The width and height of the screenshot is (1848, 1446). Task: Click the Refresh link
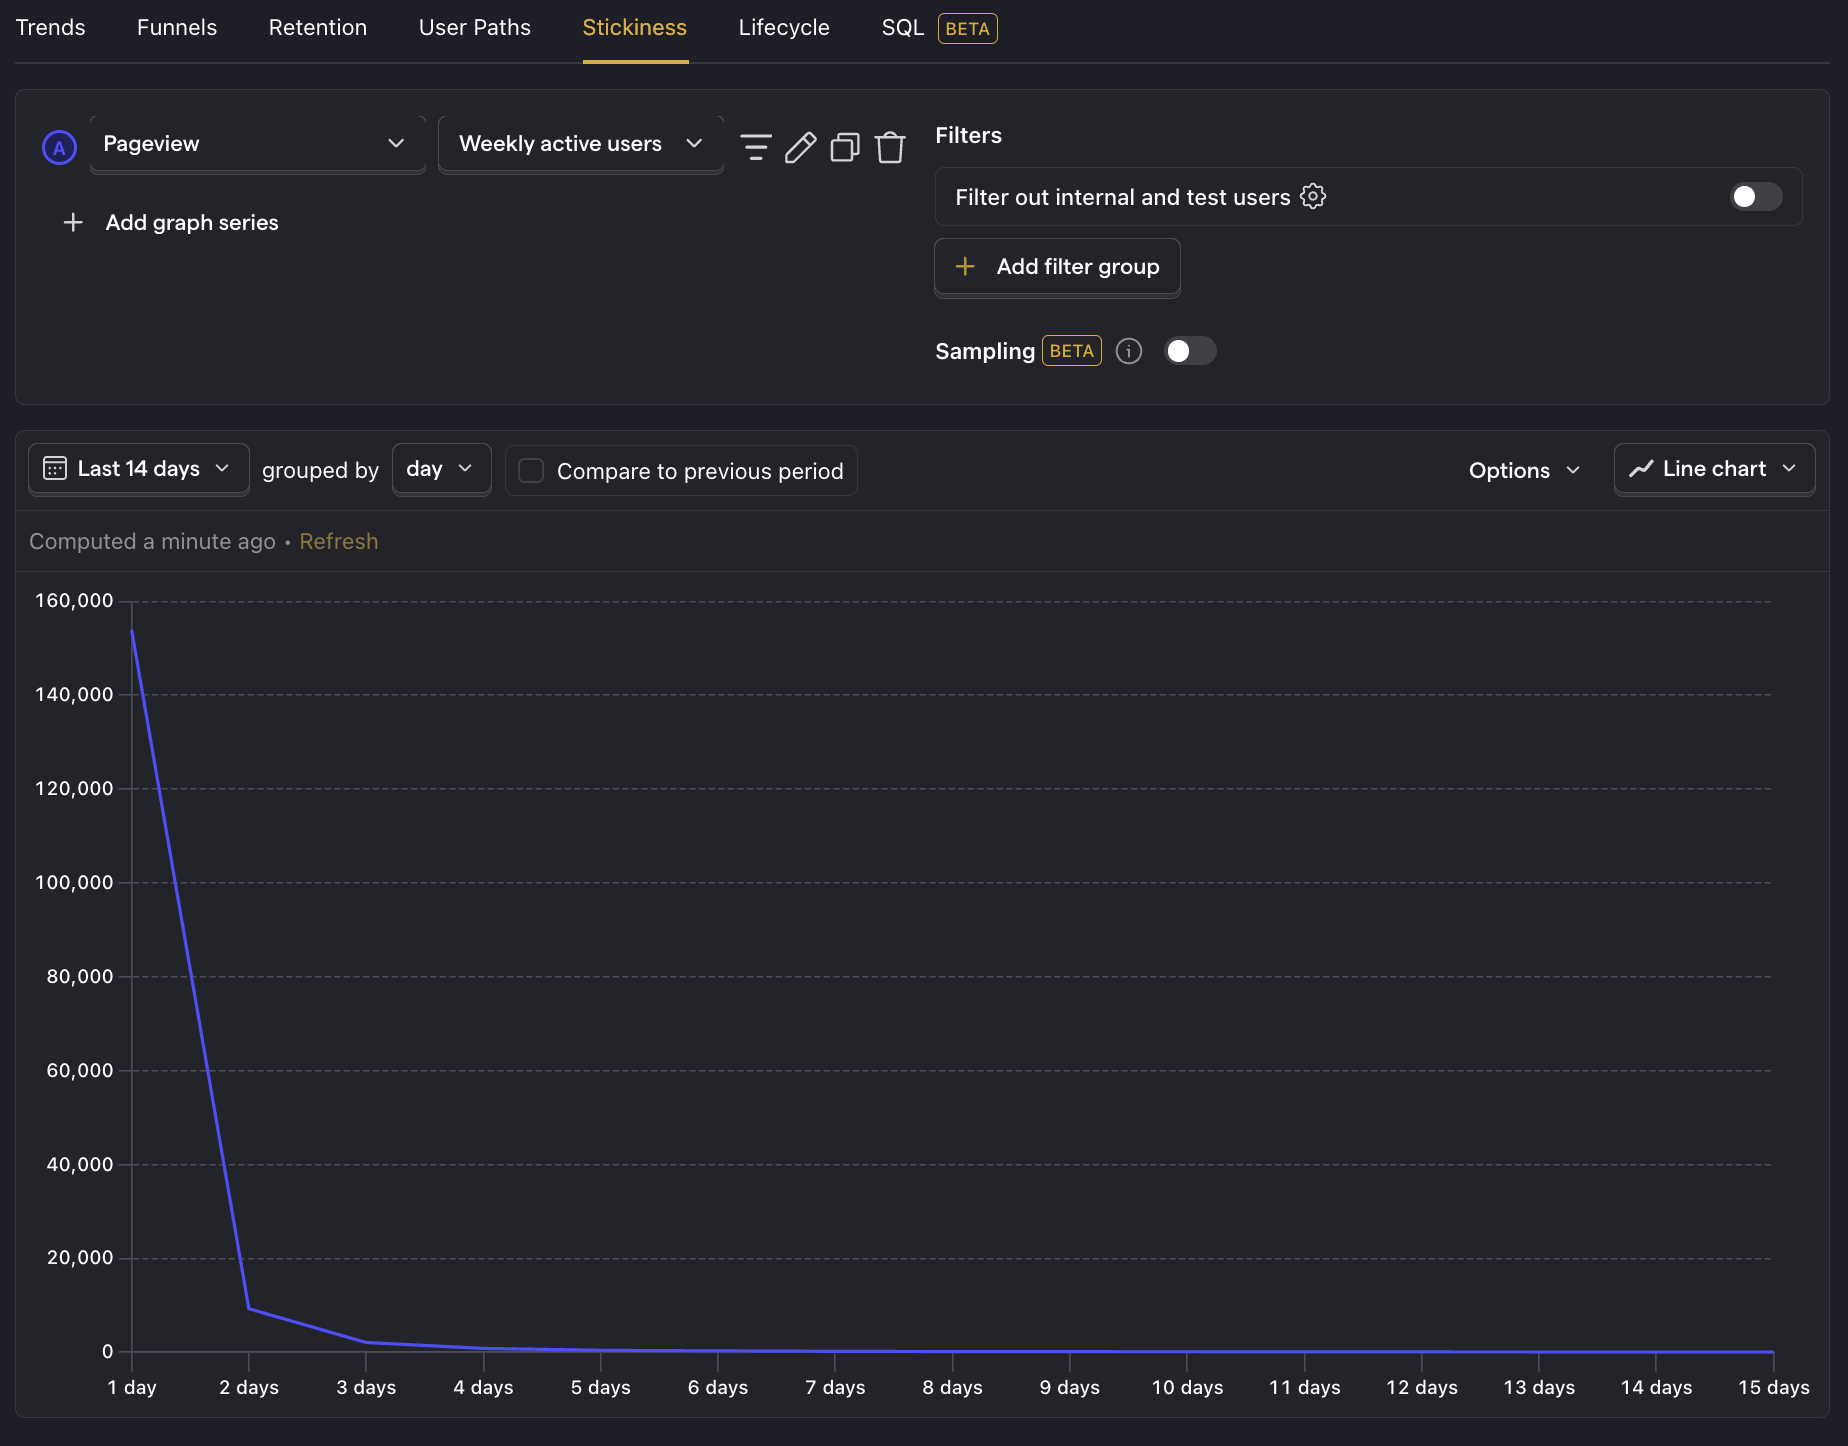coord(339,541)
